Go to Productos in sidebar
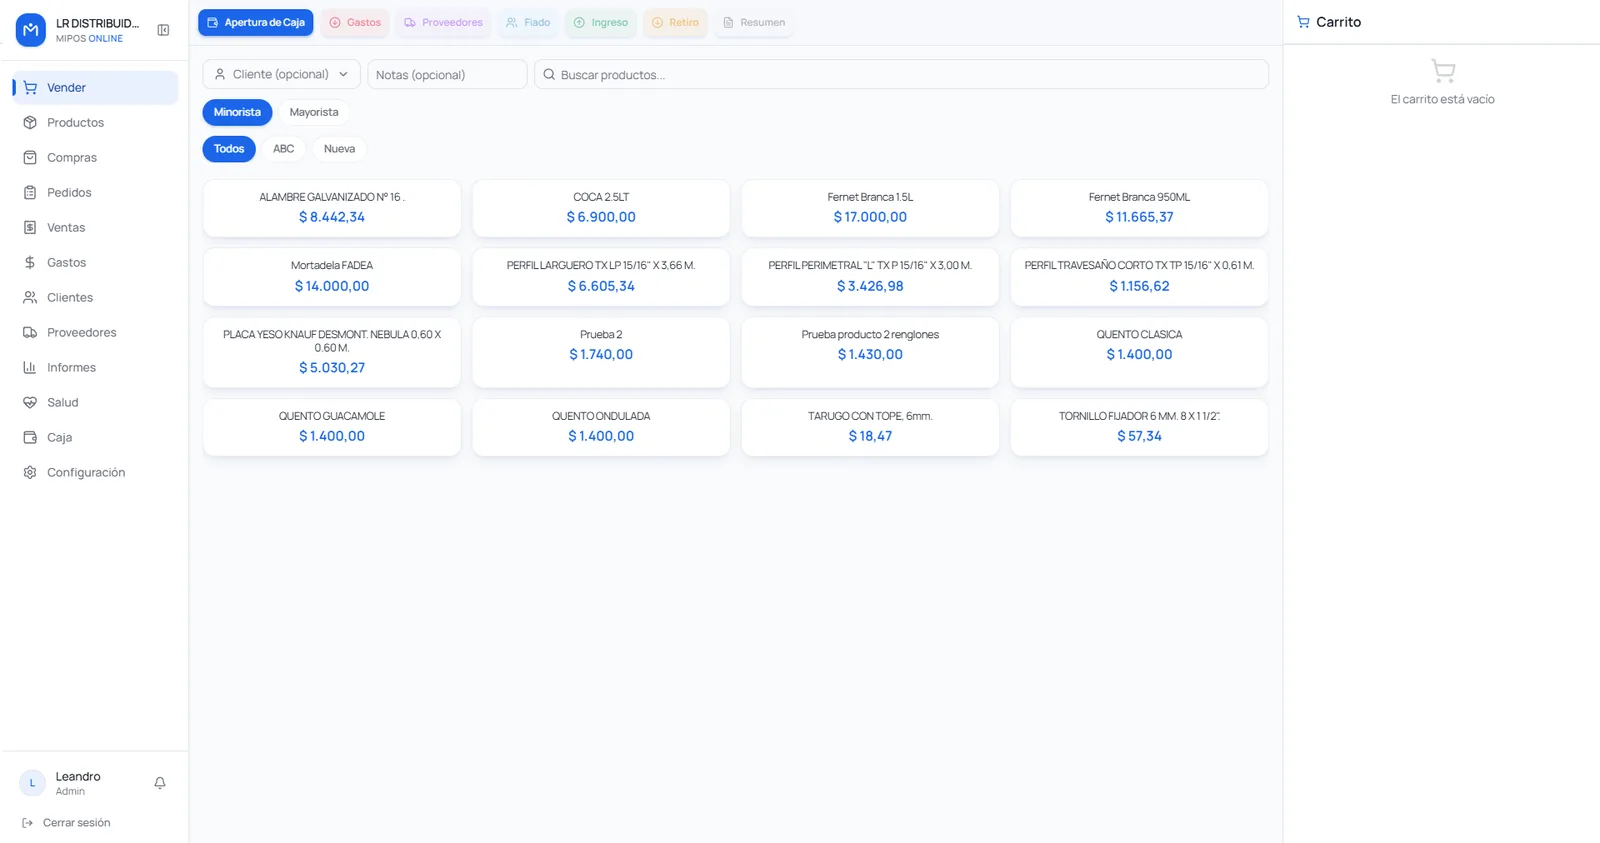Screen dimensions: 1600x843 [x=95, y=123]
